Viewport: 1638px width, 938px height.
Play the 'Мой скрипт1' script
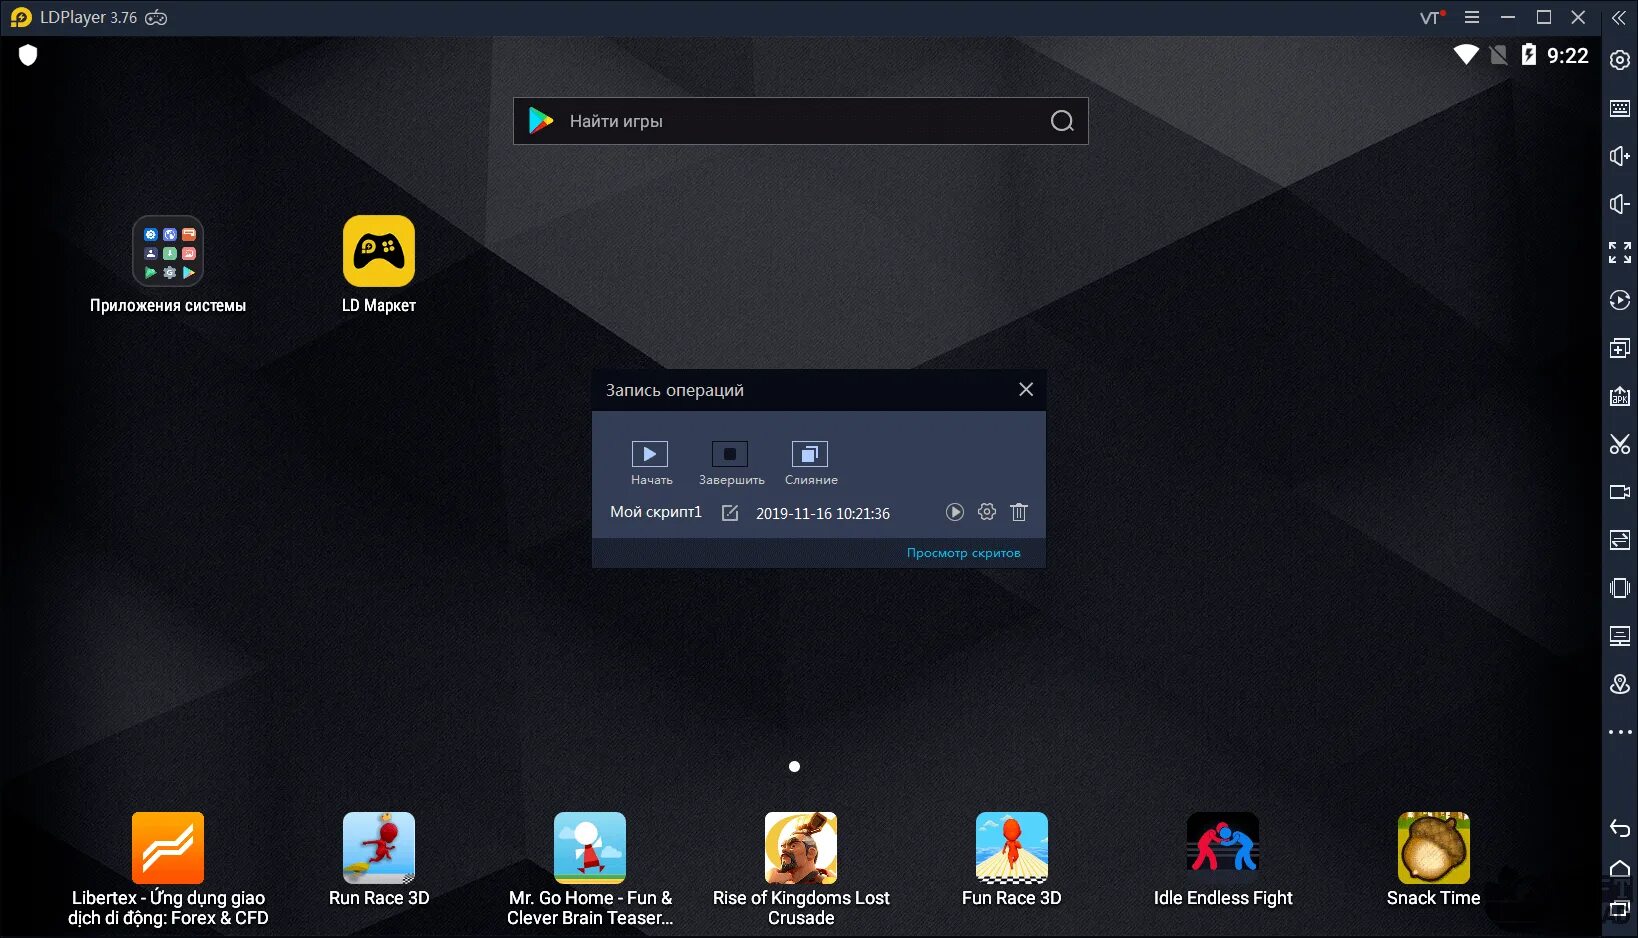click(x=955, y=512)
